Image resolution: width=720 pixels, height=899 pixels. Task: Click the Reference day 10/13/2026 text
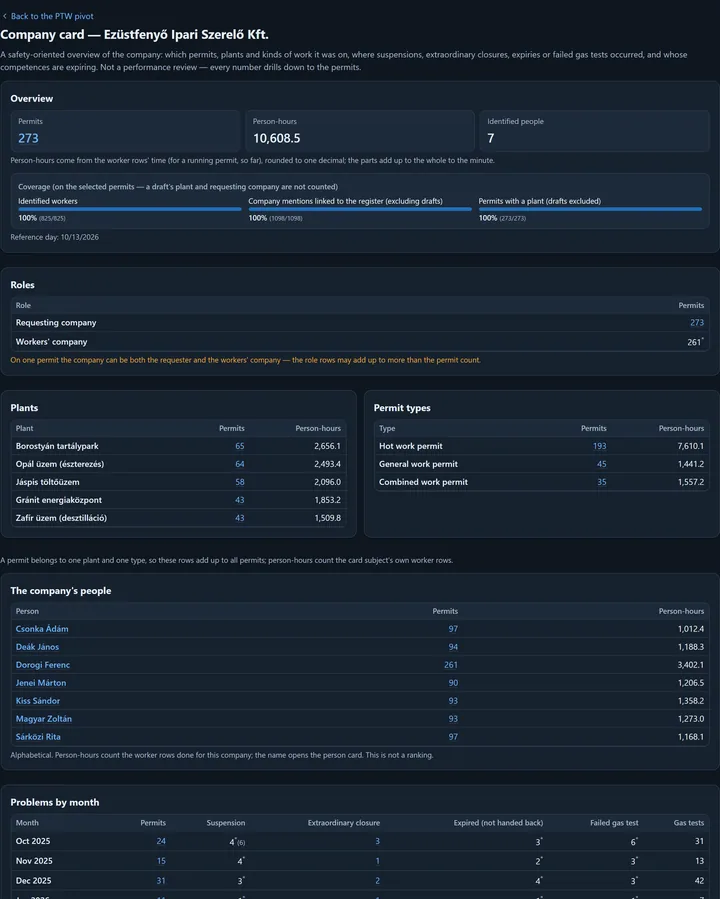[54, 237]
